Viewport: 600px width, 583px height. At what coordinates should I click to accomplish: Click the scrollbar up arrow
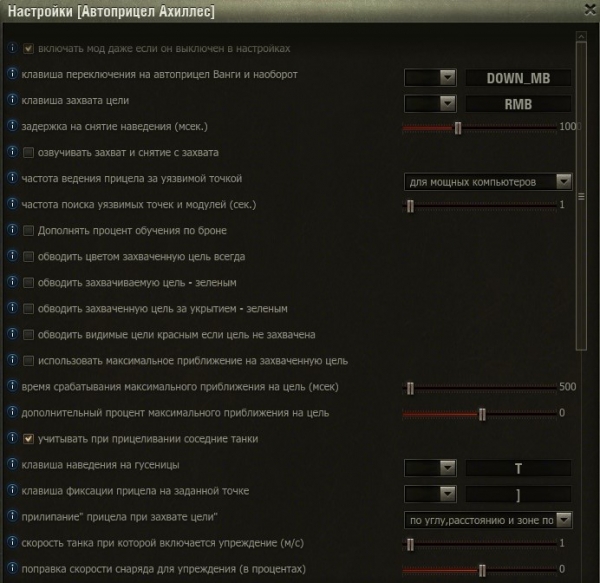coord(581,36)
